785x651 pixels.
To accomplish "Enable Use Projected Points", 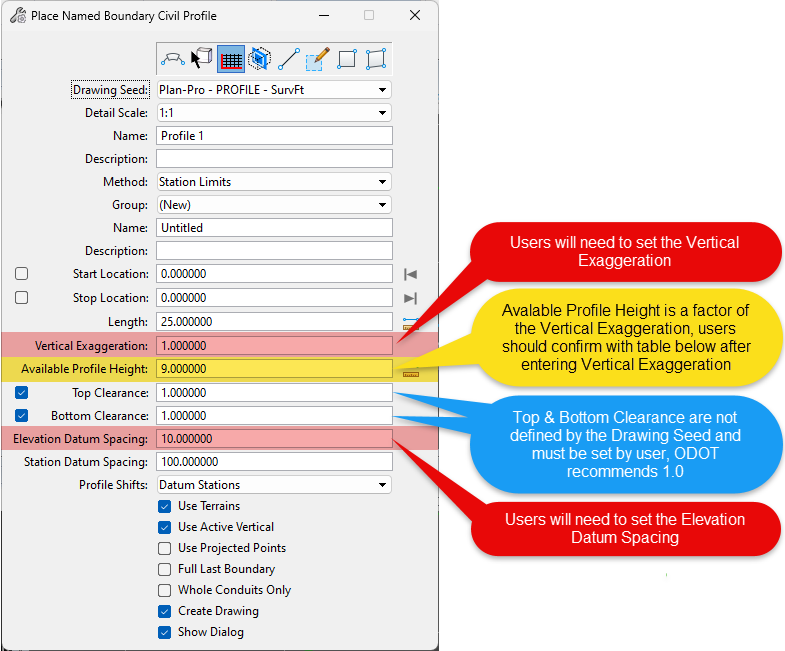I will pyautogui.click(x=164, y=548).
